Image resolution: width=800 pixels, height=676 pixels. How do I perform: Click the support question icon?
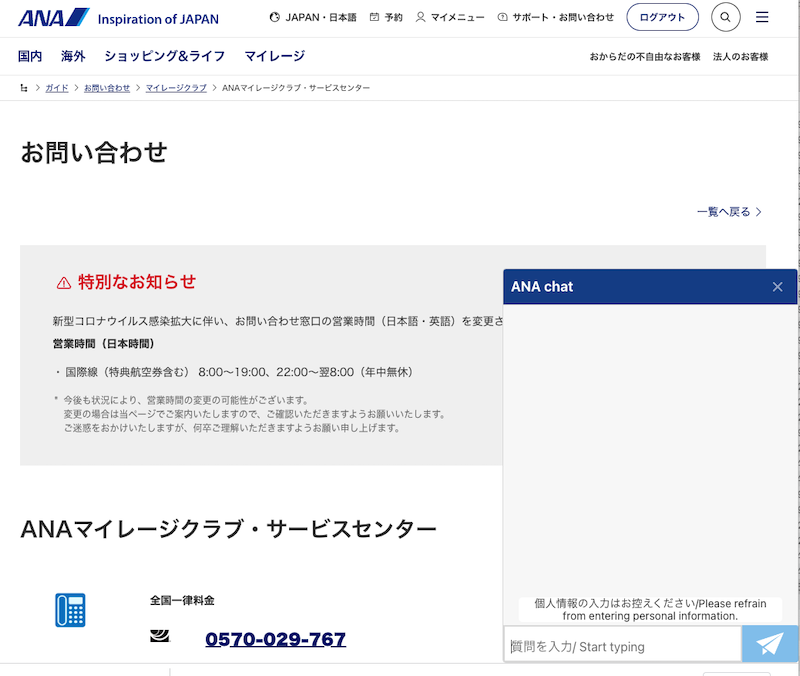pos(503,17)
